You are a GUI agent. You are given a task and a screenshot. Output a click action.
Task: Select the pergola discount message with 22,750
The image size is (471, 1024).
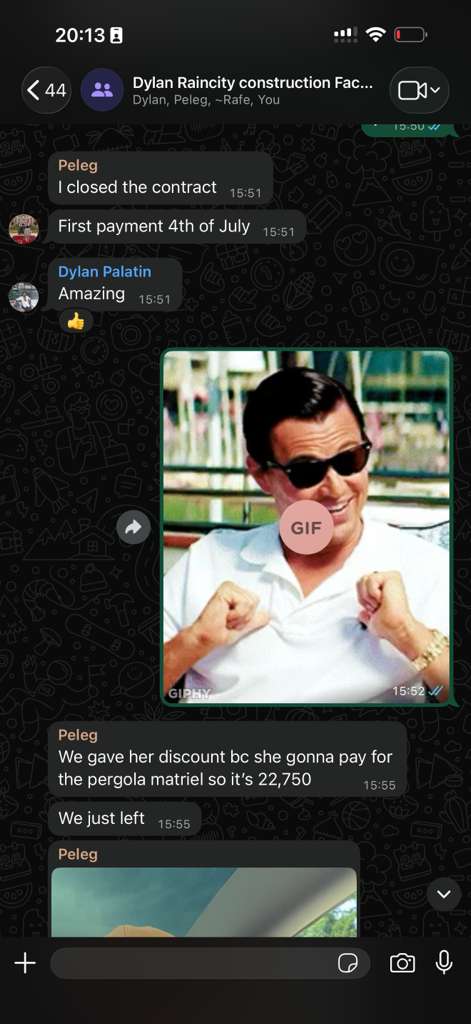227,759
